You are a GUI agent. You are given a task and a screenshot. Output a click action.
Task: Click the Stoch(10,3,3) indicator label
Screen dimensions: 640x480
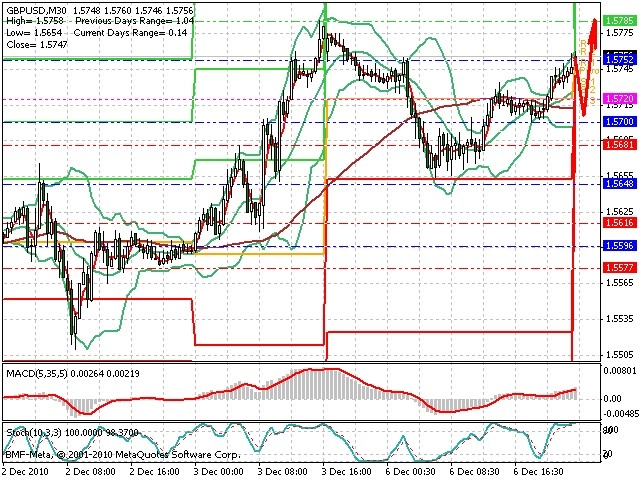point(34,433)
